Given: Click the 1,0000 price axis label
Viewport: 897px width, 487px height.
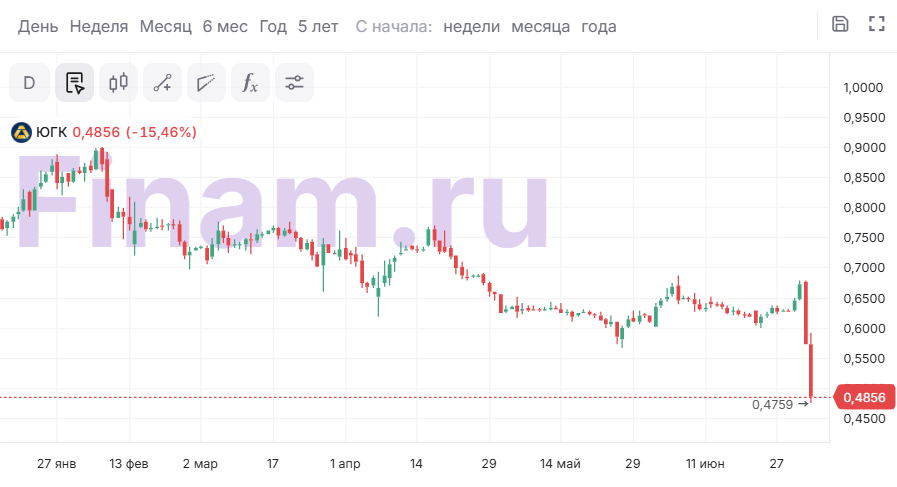Looking at the screenshot, I should (x=863, y=88).
